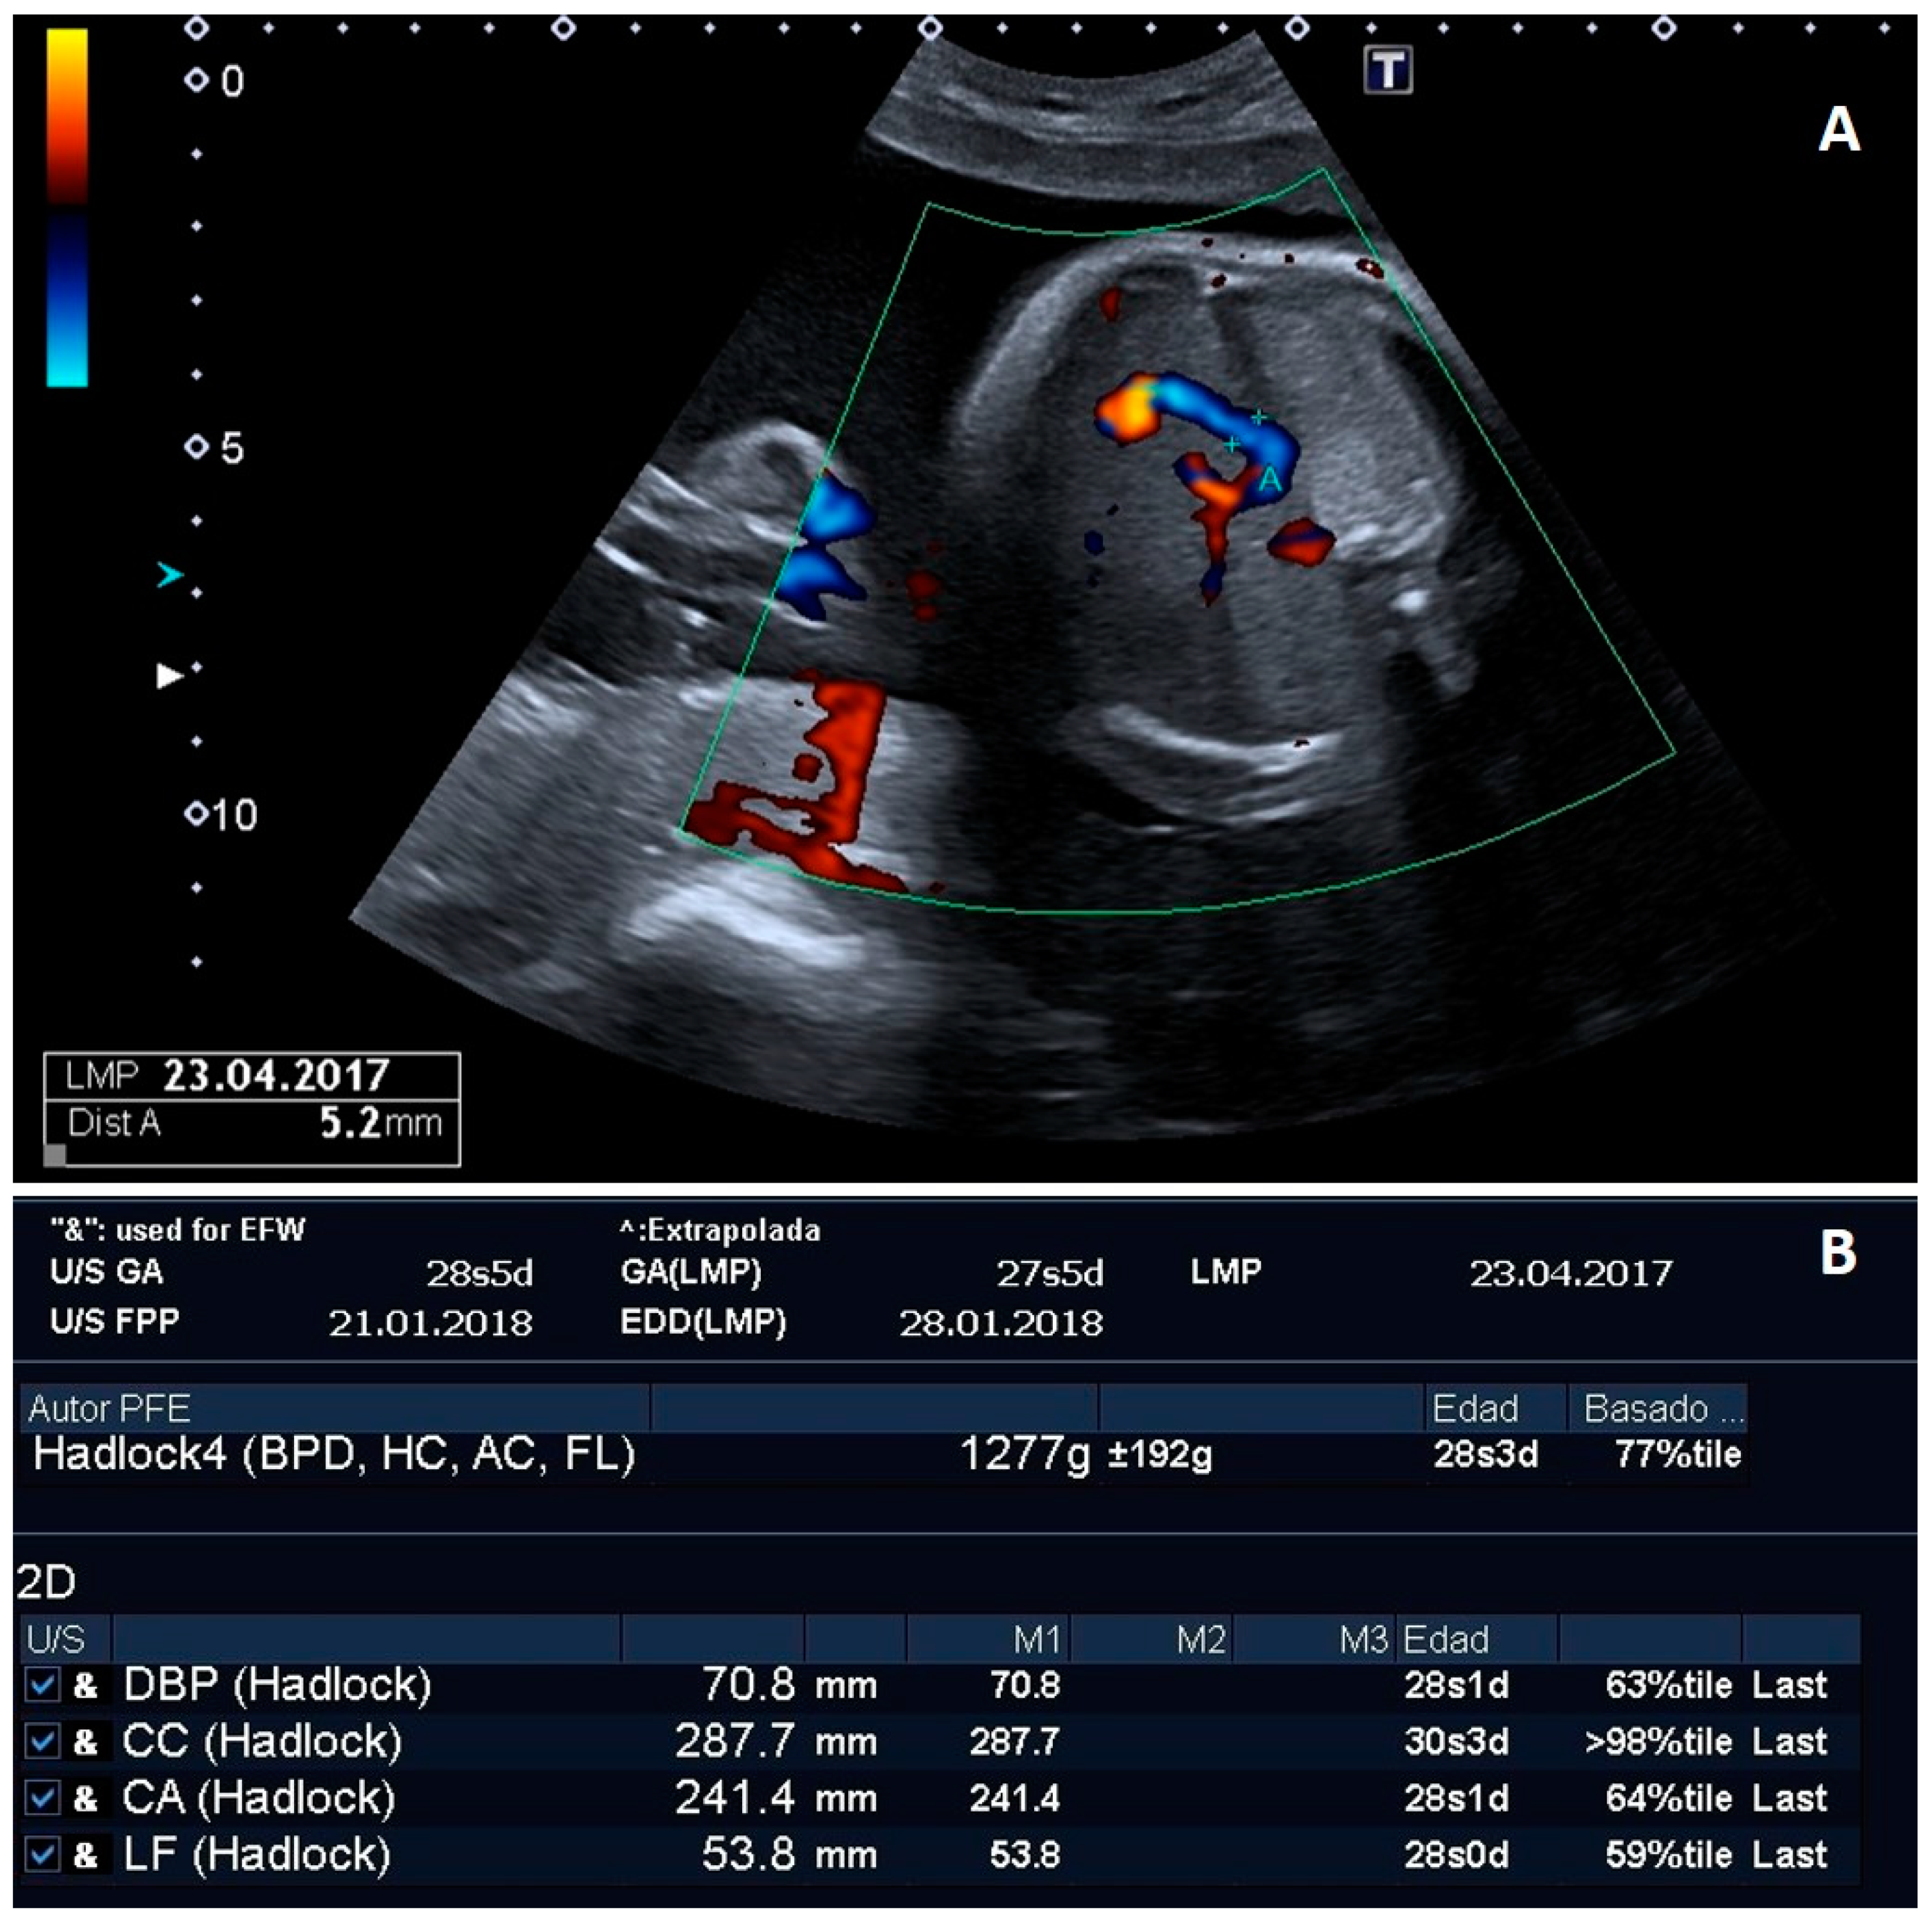The height and width of the screenshot is (1920, 1932).
Task: Click the Autor PFE column header
Action: [x=335, y=1408]
